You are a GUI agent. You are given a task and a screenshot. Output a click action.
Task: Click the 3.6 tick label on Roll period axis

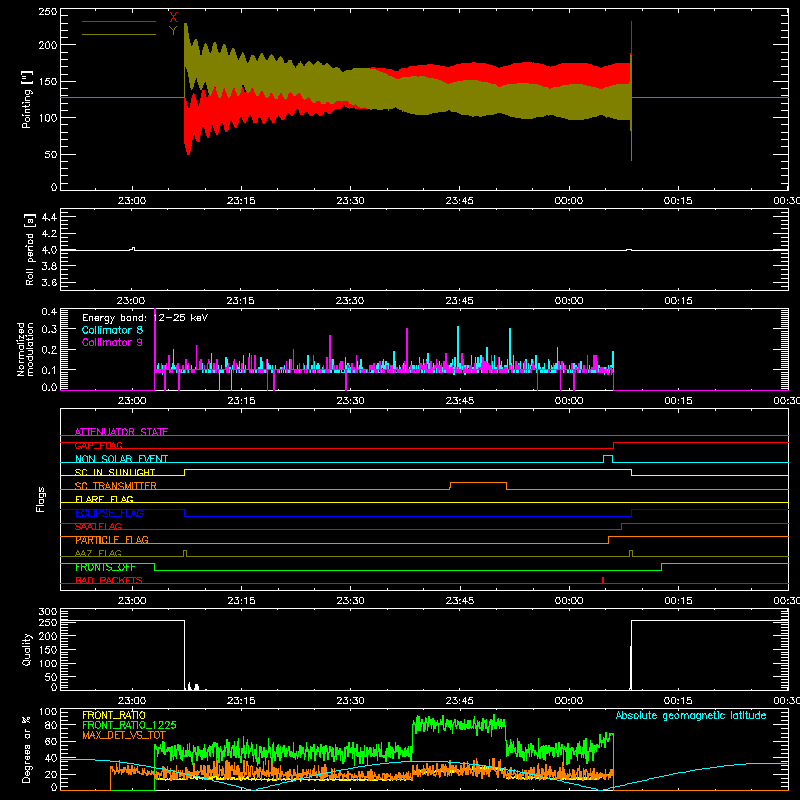(49, 282)
